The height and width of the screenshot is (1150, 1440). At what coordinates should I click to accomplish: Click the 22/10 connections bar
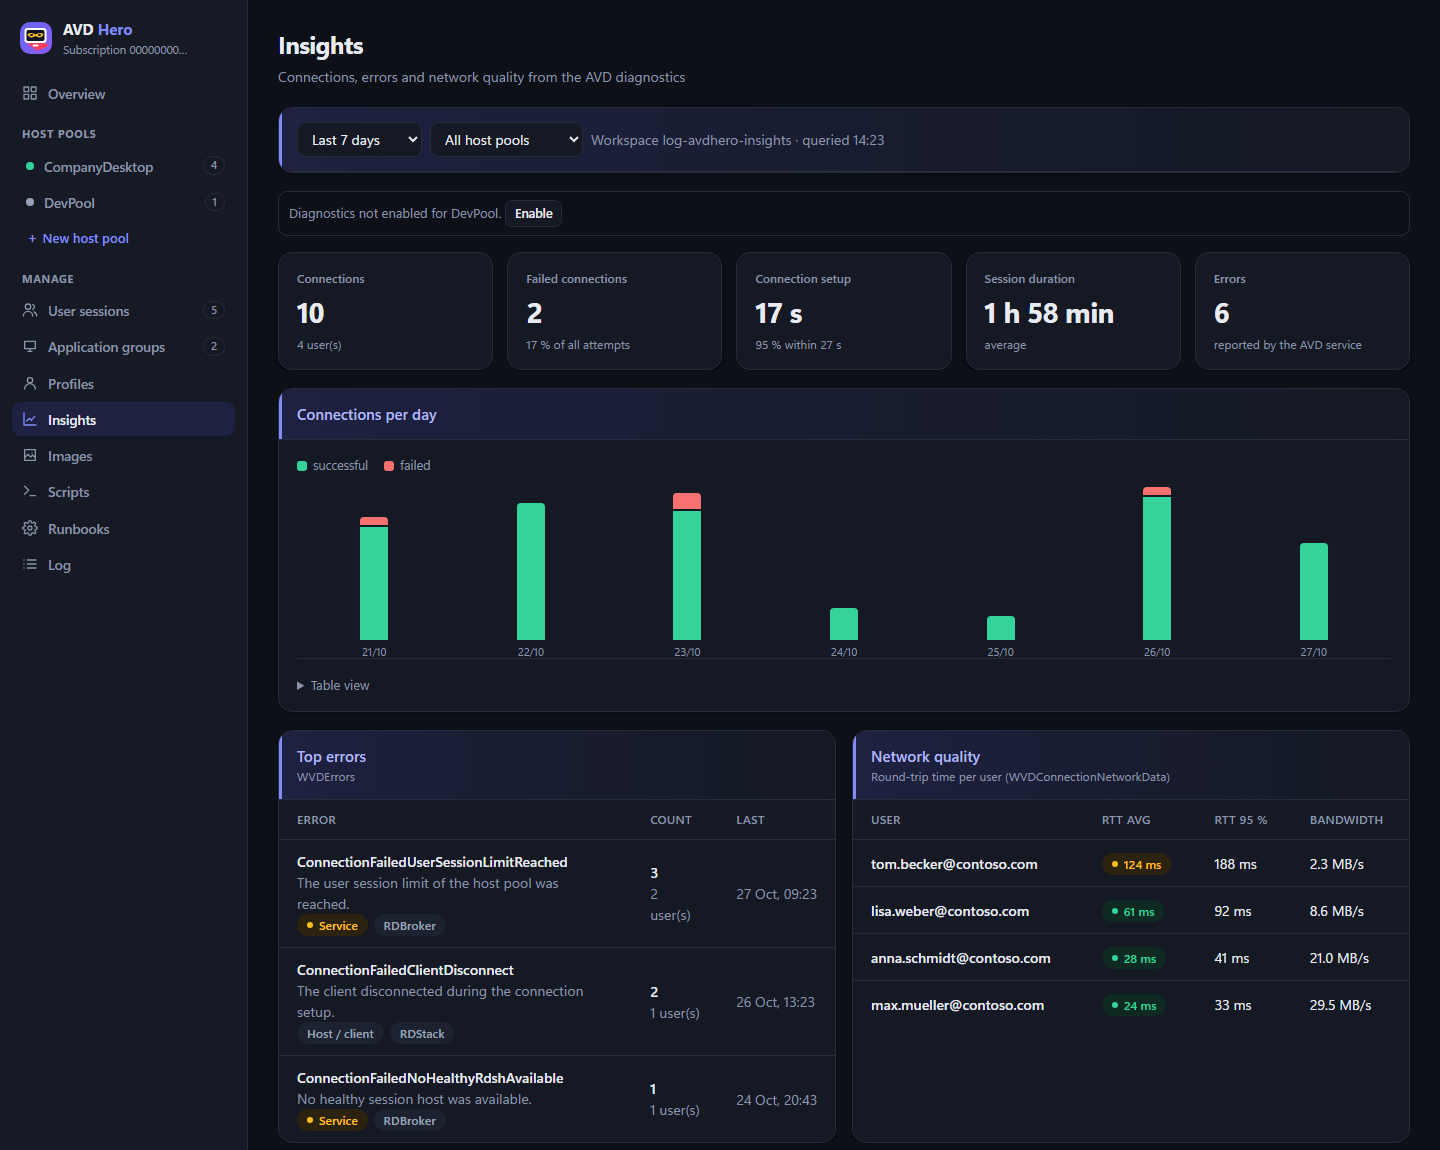(531, 571)
